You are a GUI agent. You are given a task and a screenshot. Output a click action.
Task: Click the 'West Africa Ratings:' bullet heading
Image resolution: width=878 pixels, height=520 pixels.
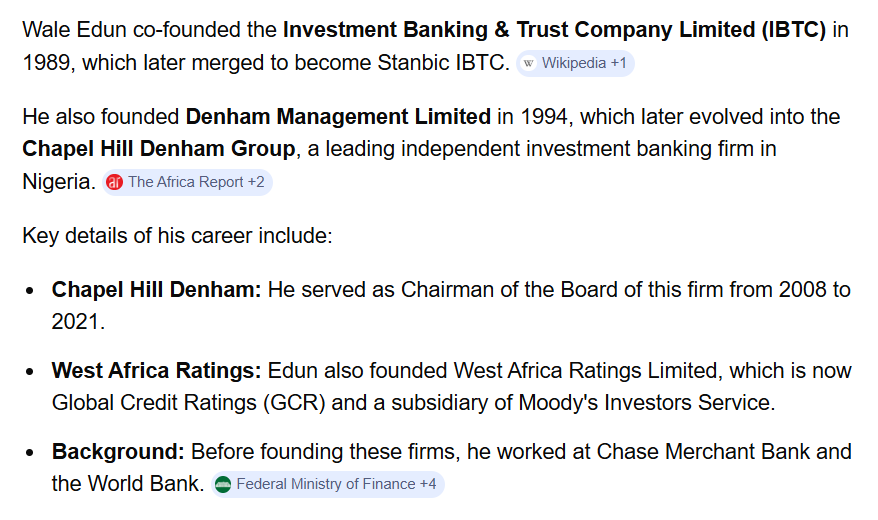(156, 371)
